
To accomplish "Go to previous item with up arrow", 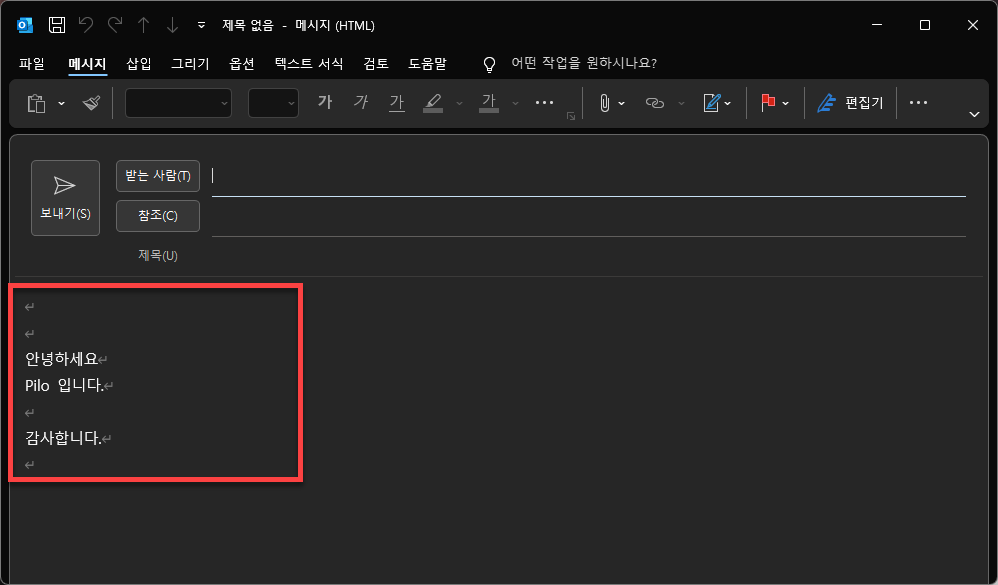I will (143, 25).
